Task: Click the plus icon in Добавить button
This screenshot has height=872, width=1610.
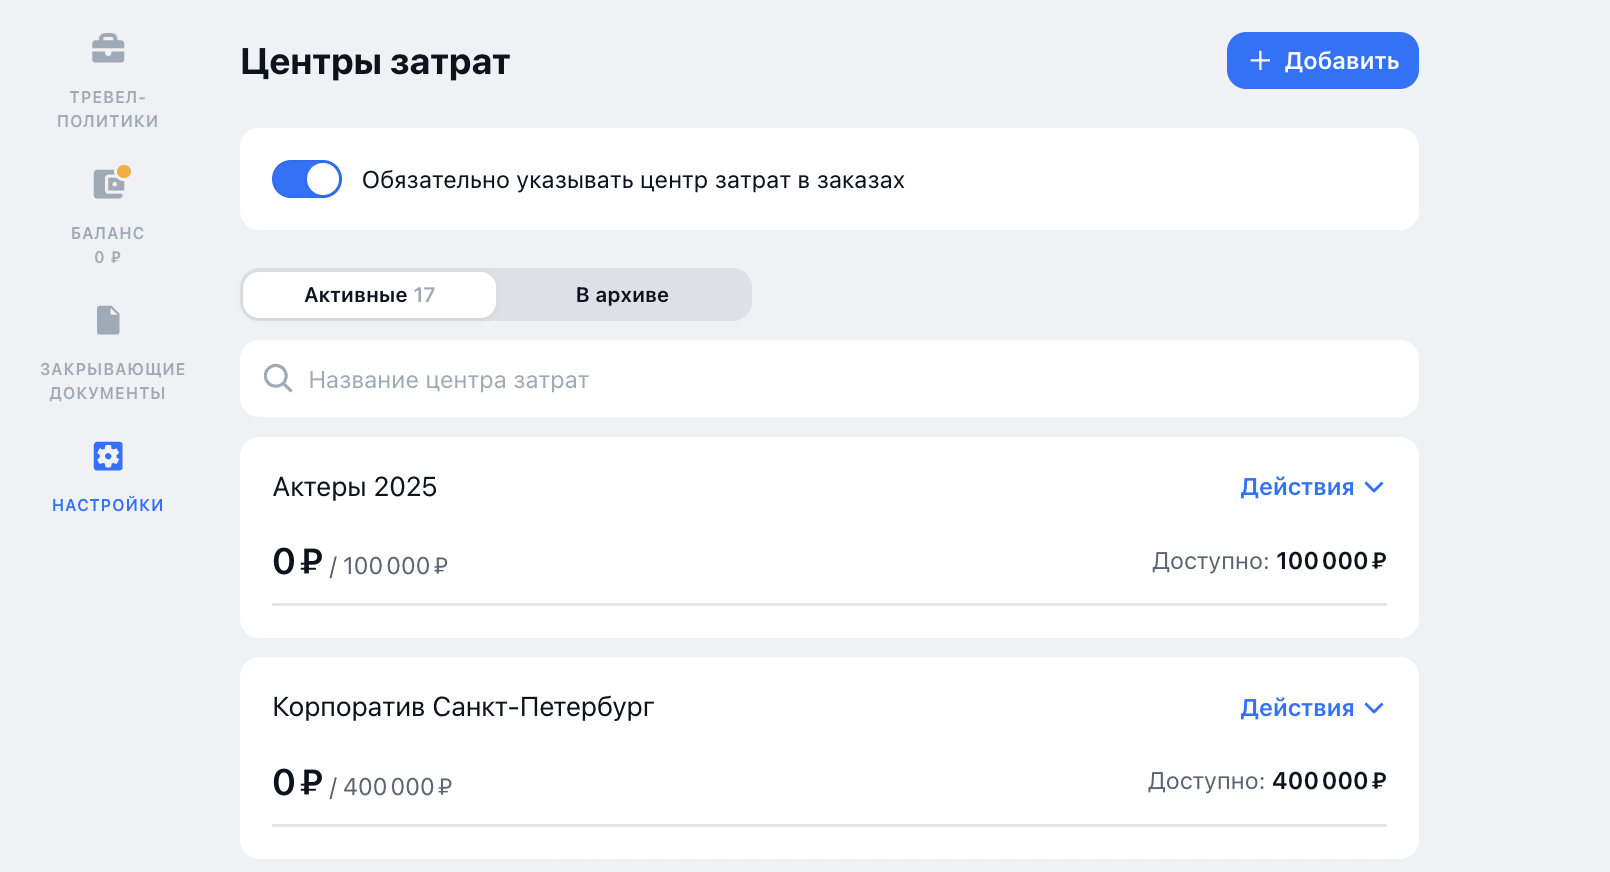Action: coord(1260,61)
